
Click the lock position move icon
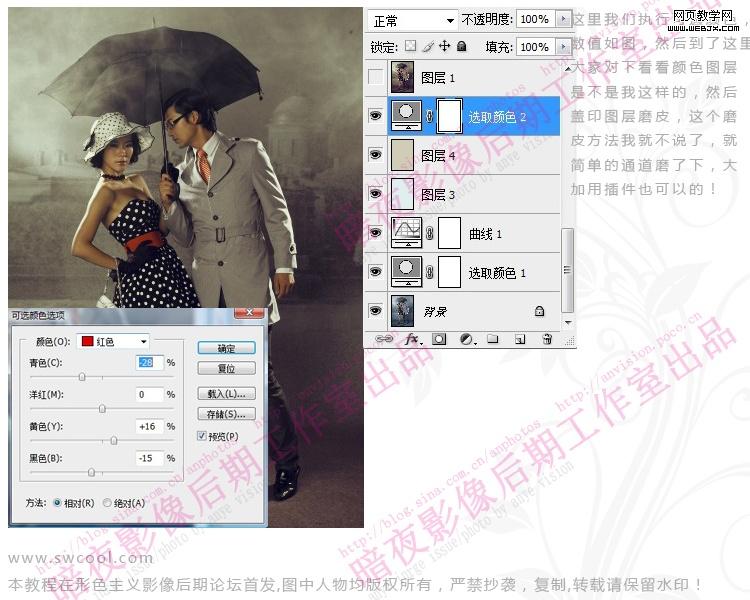(x=444, y=46)
